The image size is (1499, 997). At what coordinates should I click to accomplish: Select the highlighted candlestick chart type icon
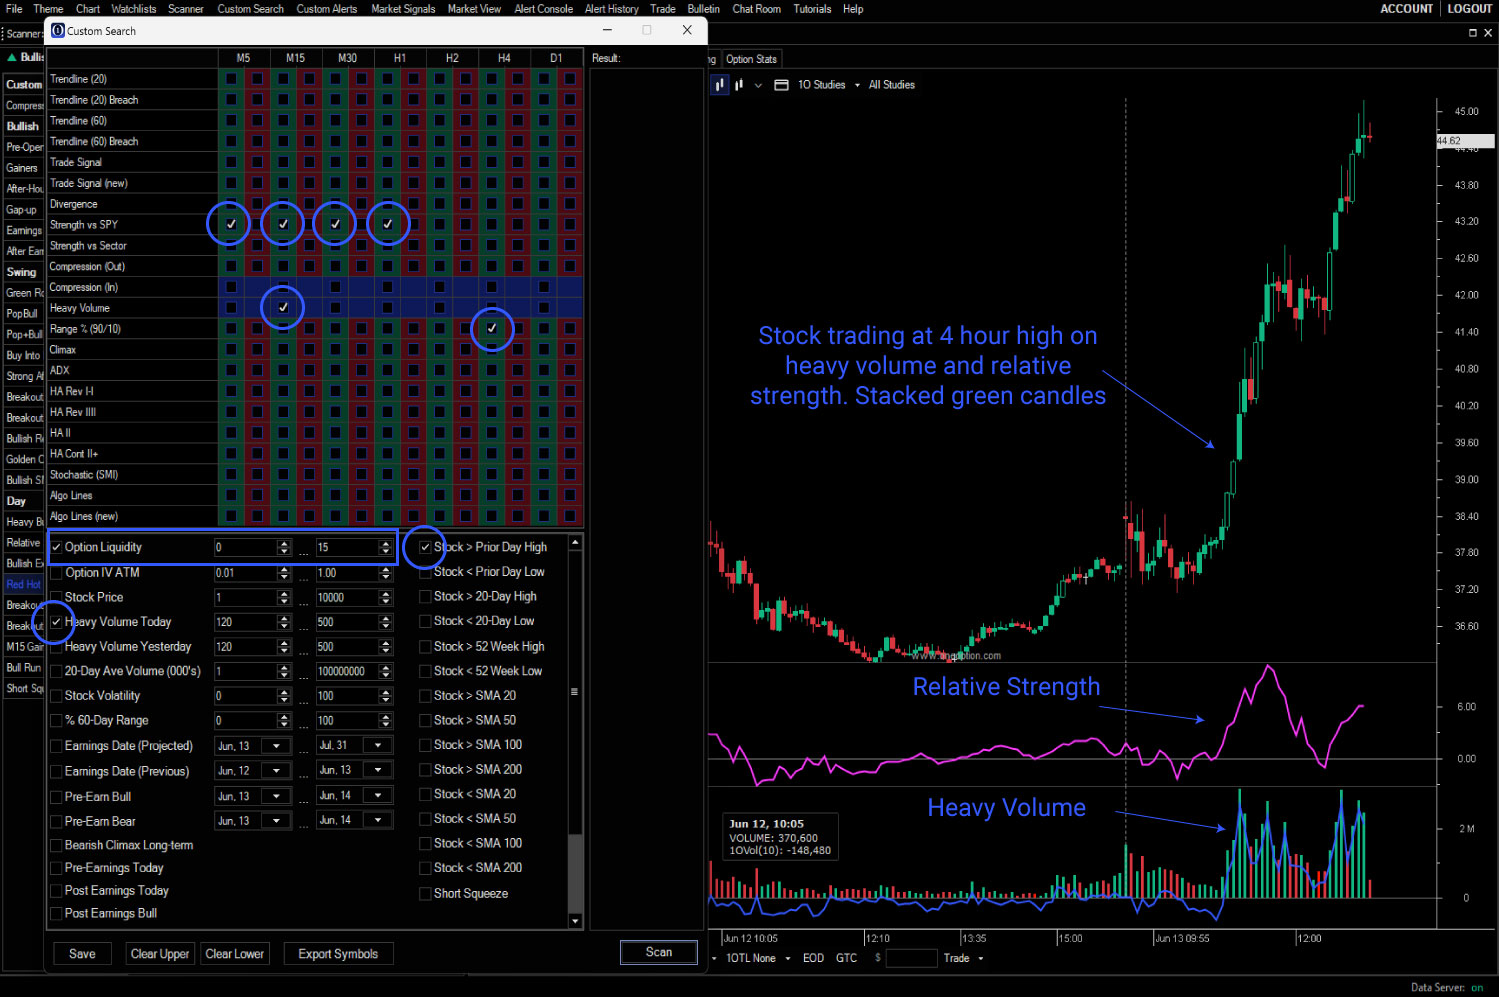point(719,85)
